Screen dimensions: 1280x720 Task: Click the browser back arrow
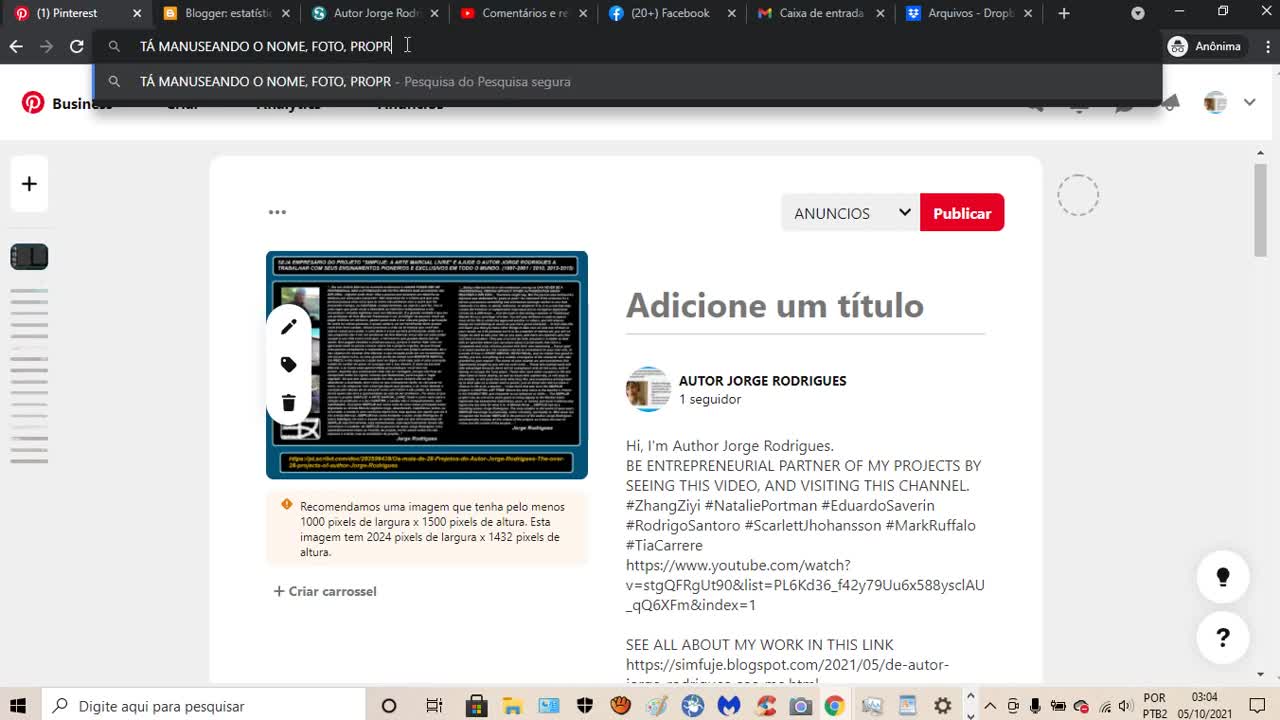(16, 47)
